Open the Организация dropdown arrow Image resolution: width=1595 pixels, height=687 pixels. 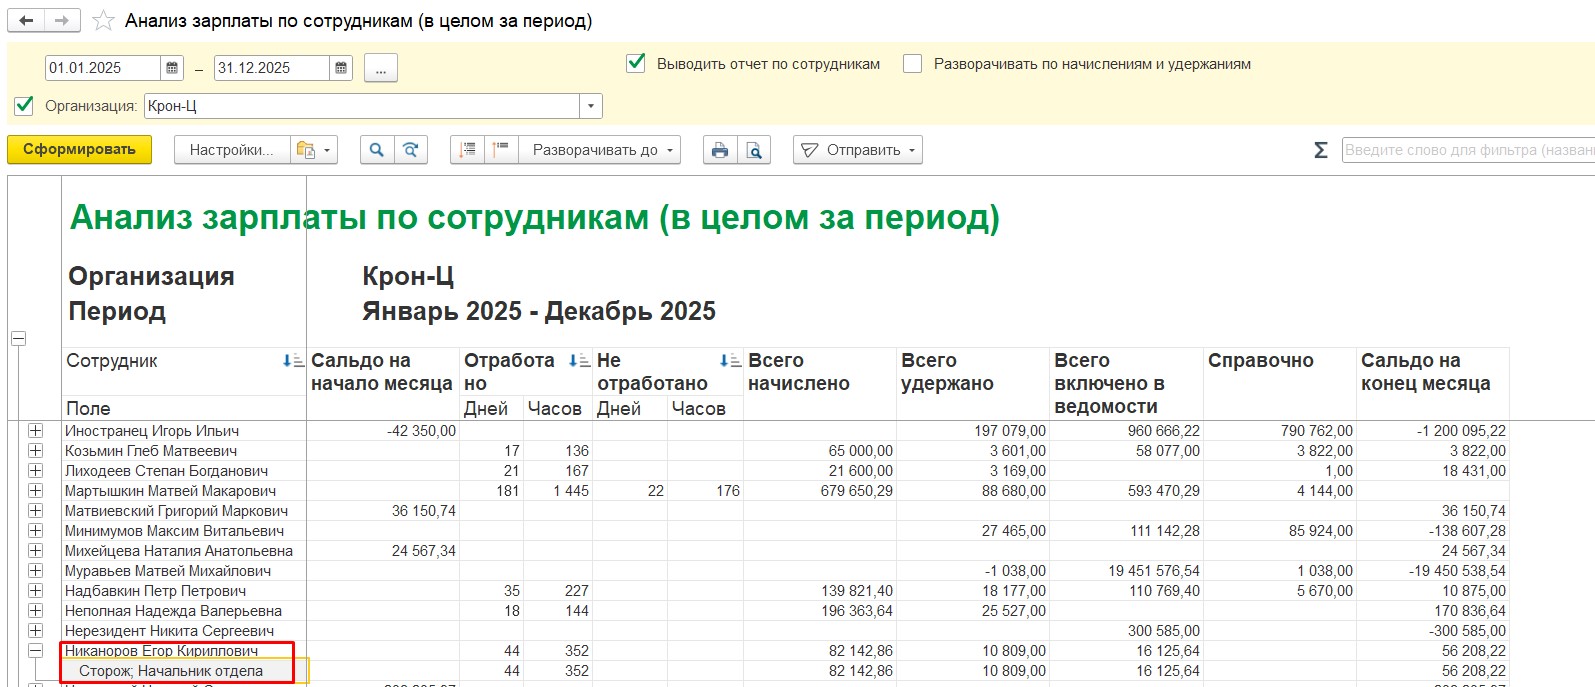pos(591,106)
